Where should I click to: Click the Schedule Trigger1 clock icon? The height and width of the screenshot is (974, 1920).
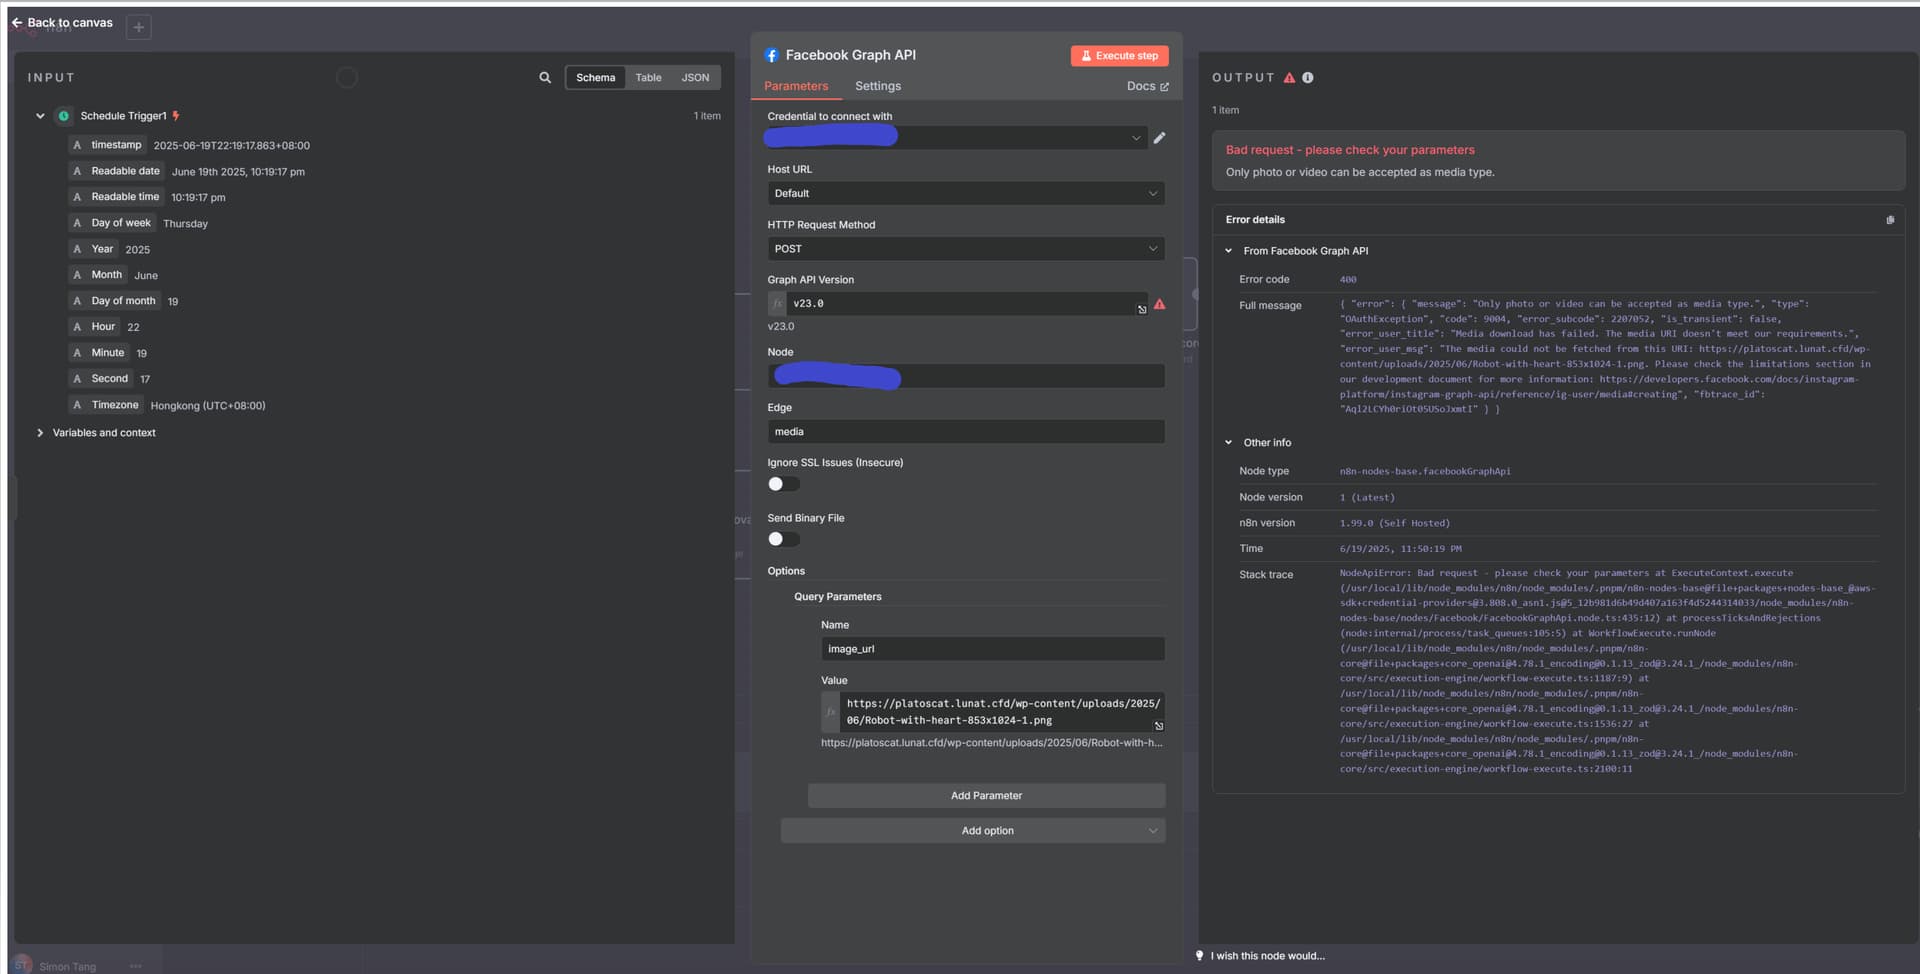pyautogui.click(x=64, y=116)
